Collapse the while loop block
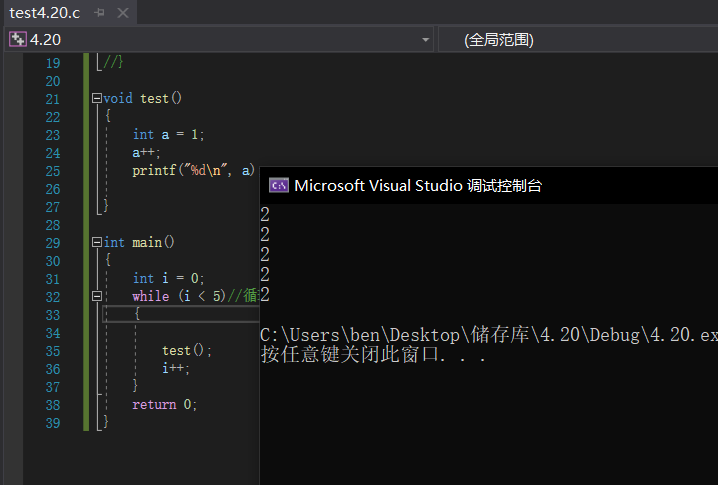This screenshot has height=485, width=718. click(x=97, y=296)
